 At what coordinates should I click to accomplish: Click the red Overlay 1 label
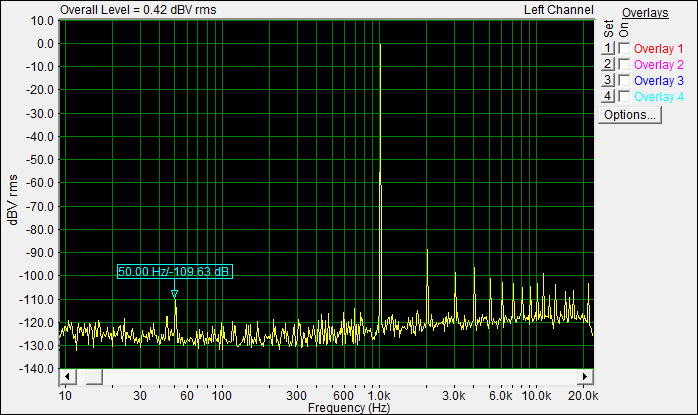658,49
